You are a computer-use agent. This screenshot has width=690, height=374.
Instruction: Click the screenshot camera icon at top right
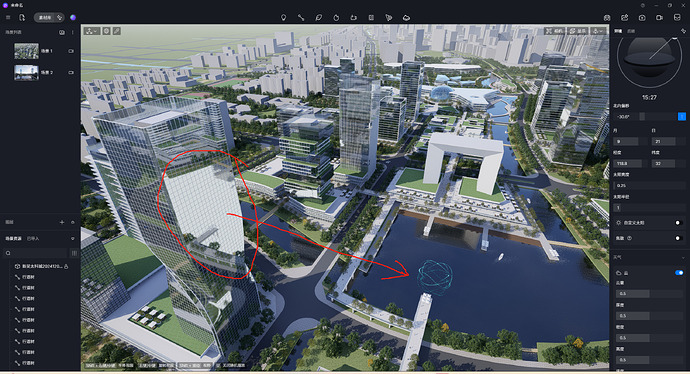[642, 18]
